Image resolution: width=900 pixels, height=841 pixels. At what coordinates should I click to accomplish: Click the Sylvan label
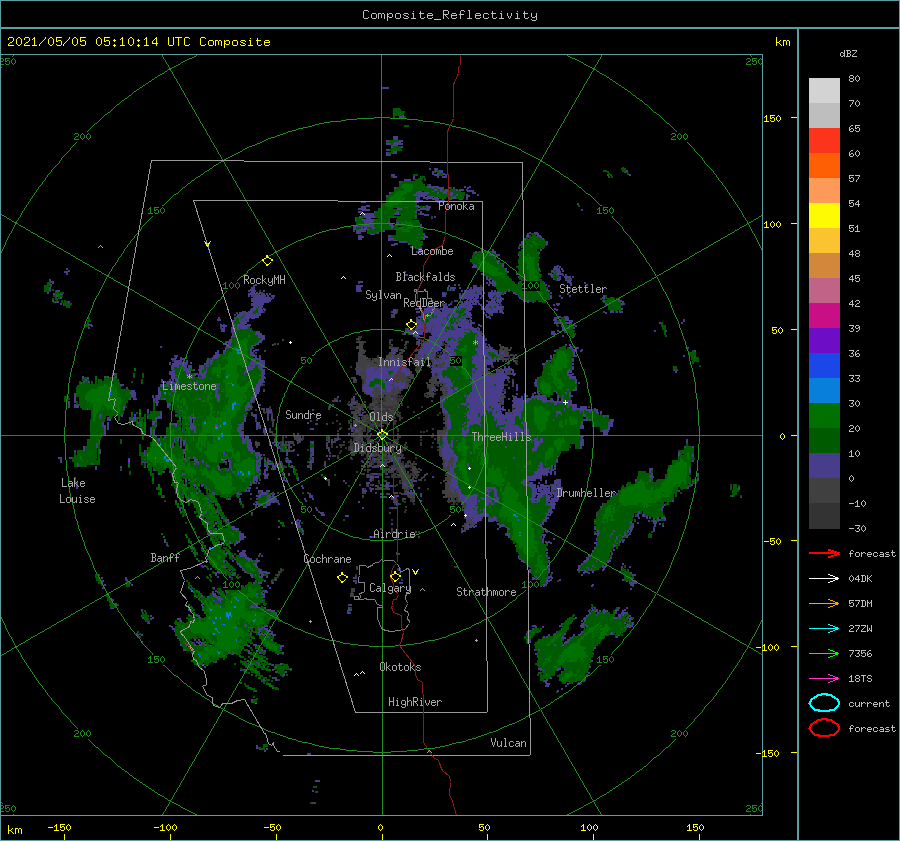point(383,295)
